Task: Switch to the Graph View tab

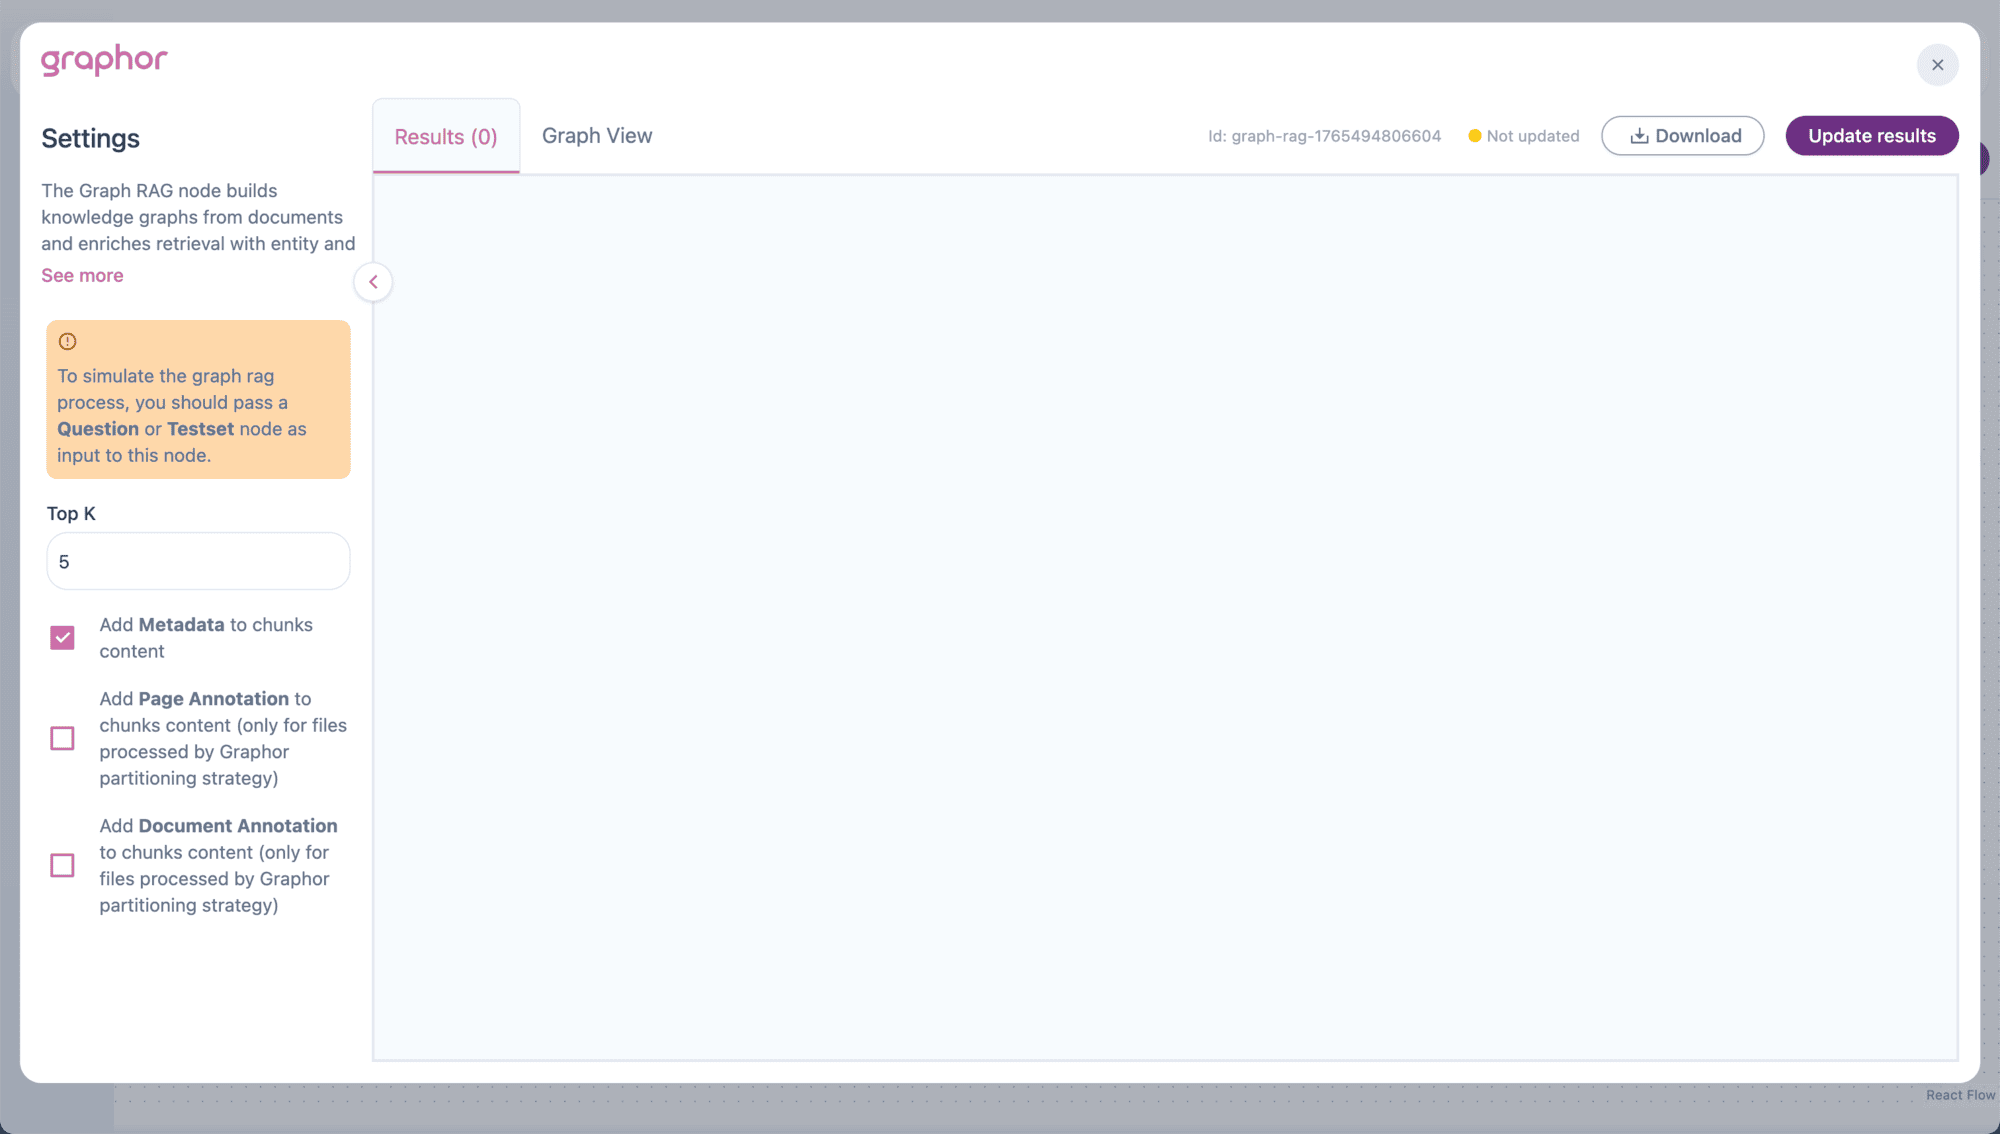Action: point(597,136)
